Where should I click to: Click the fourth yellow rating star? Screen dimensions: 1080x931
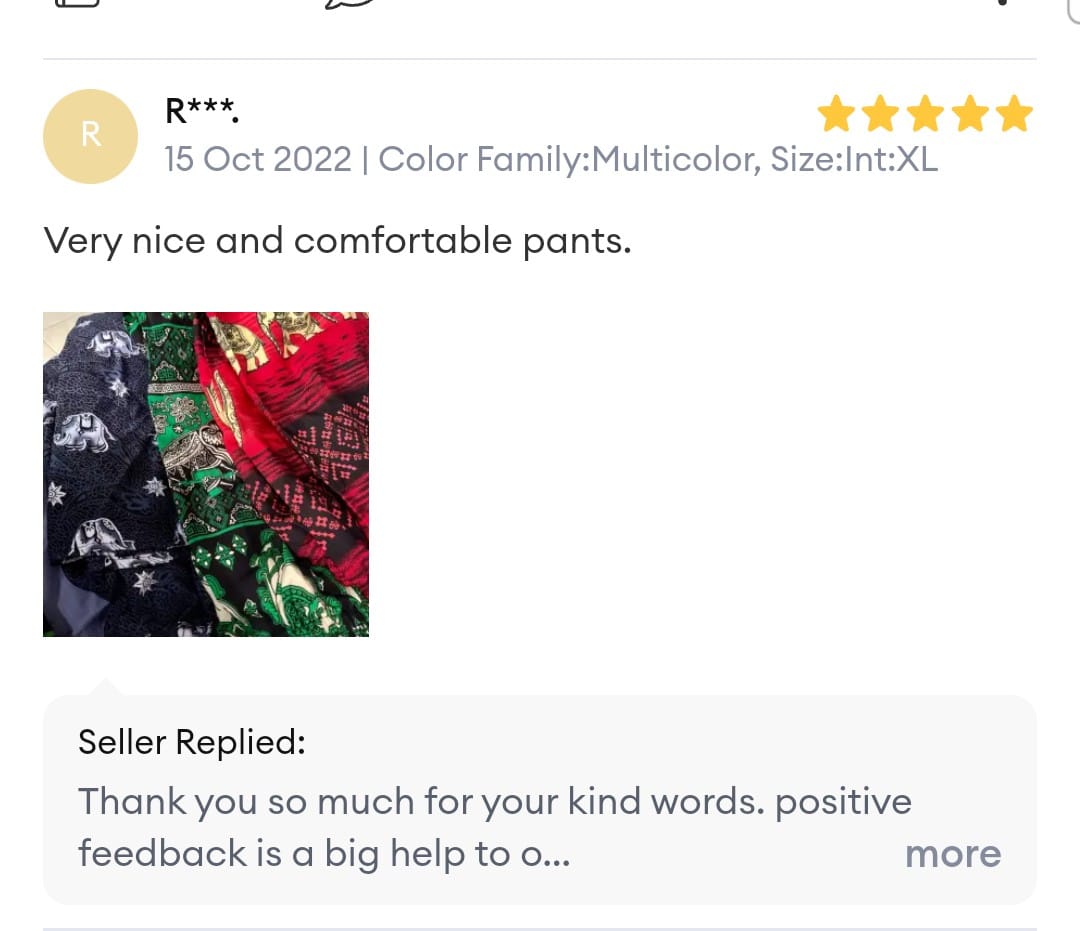tap(970, 115)
